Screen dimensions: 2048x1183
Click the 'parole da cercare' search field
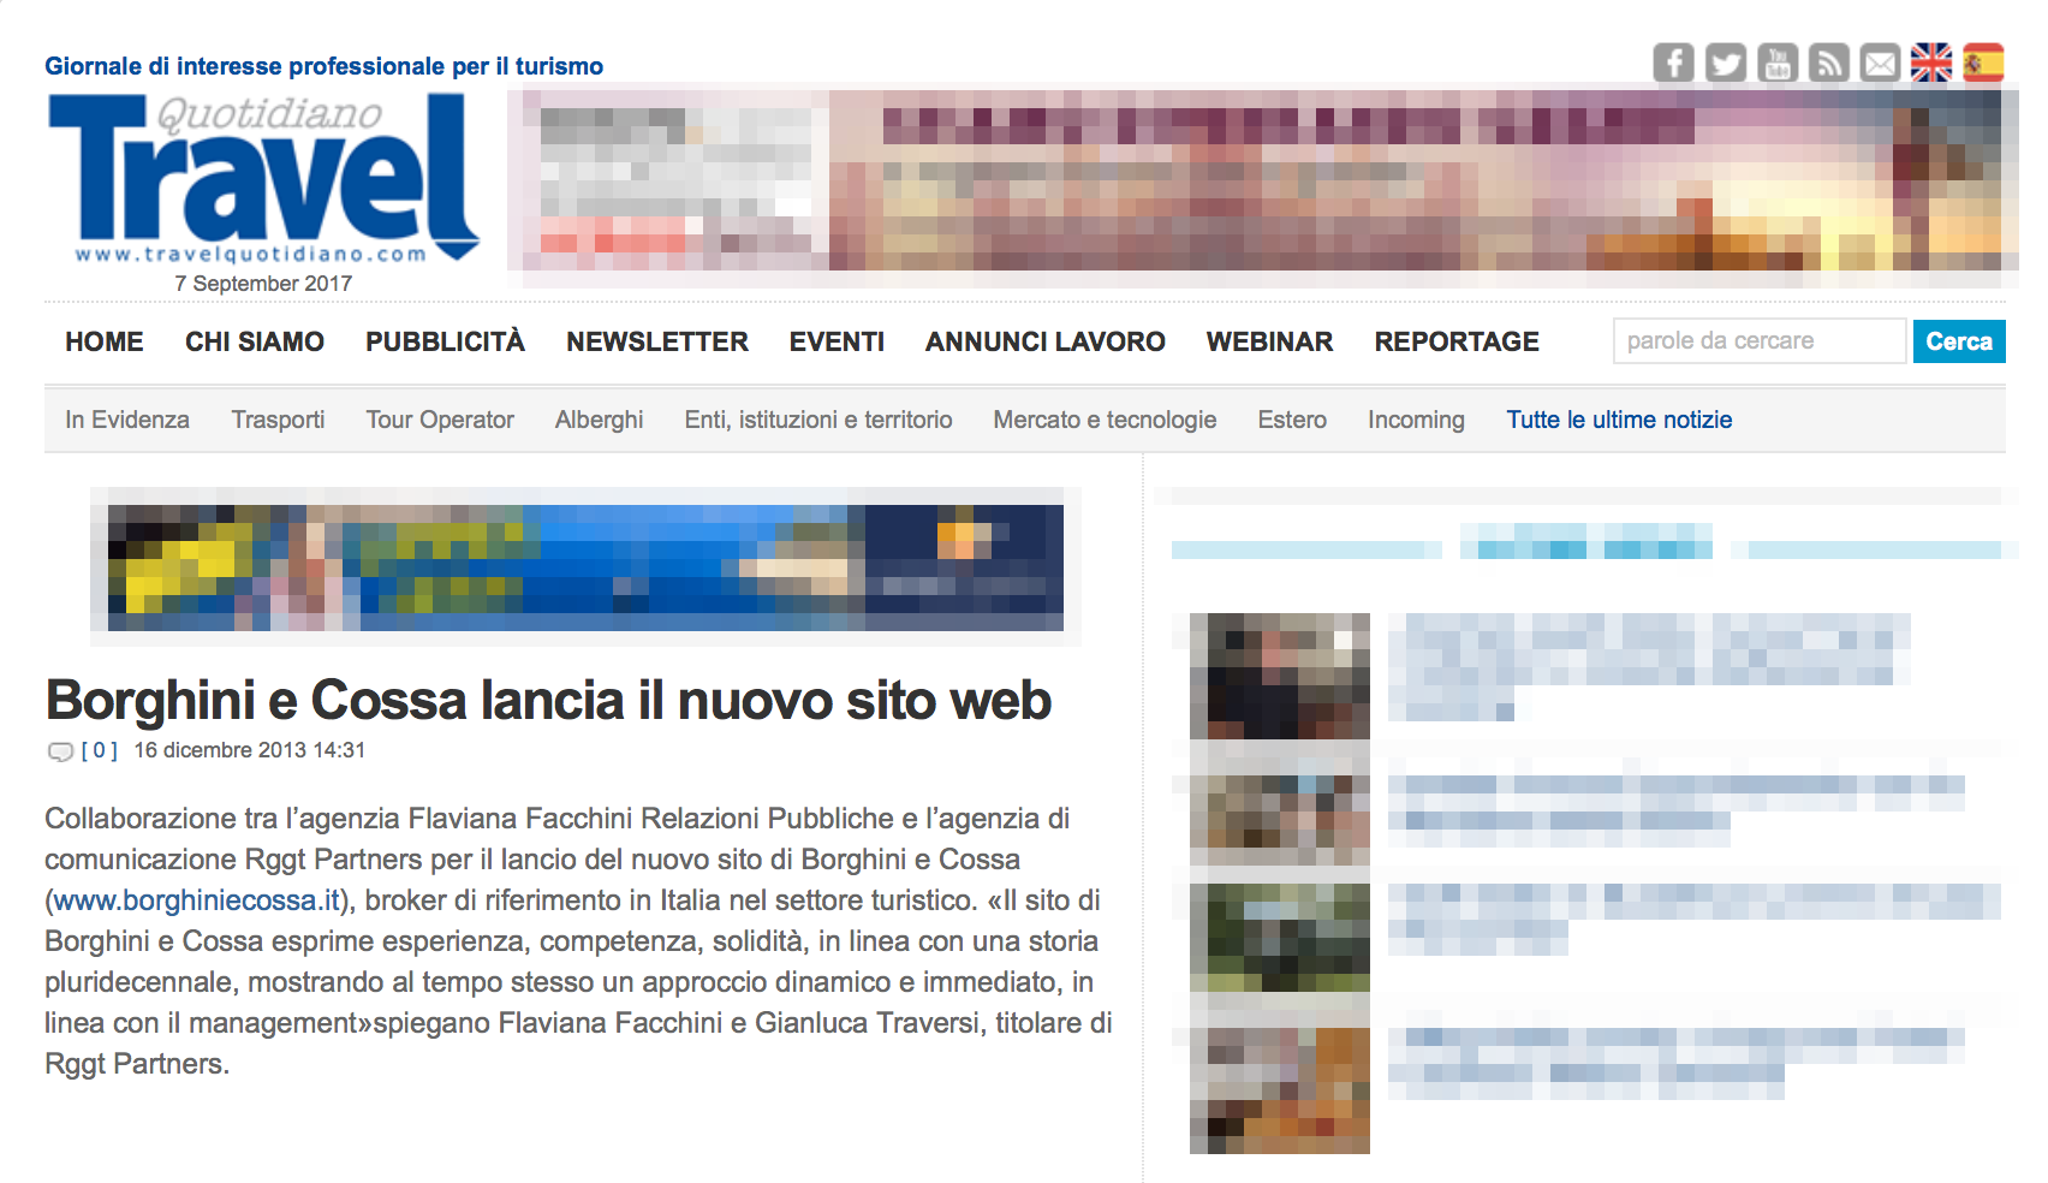[1759, 341]
